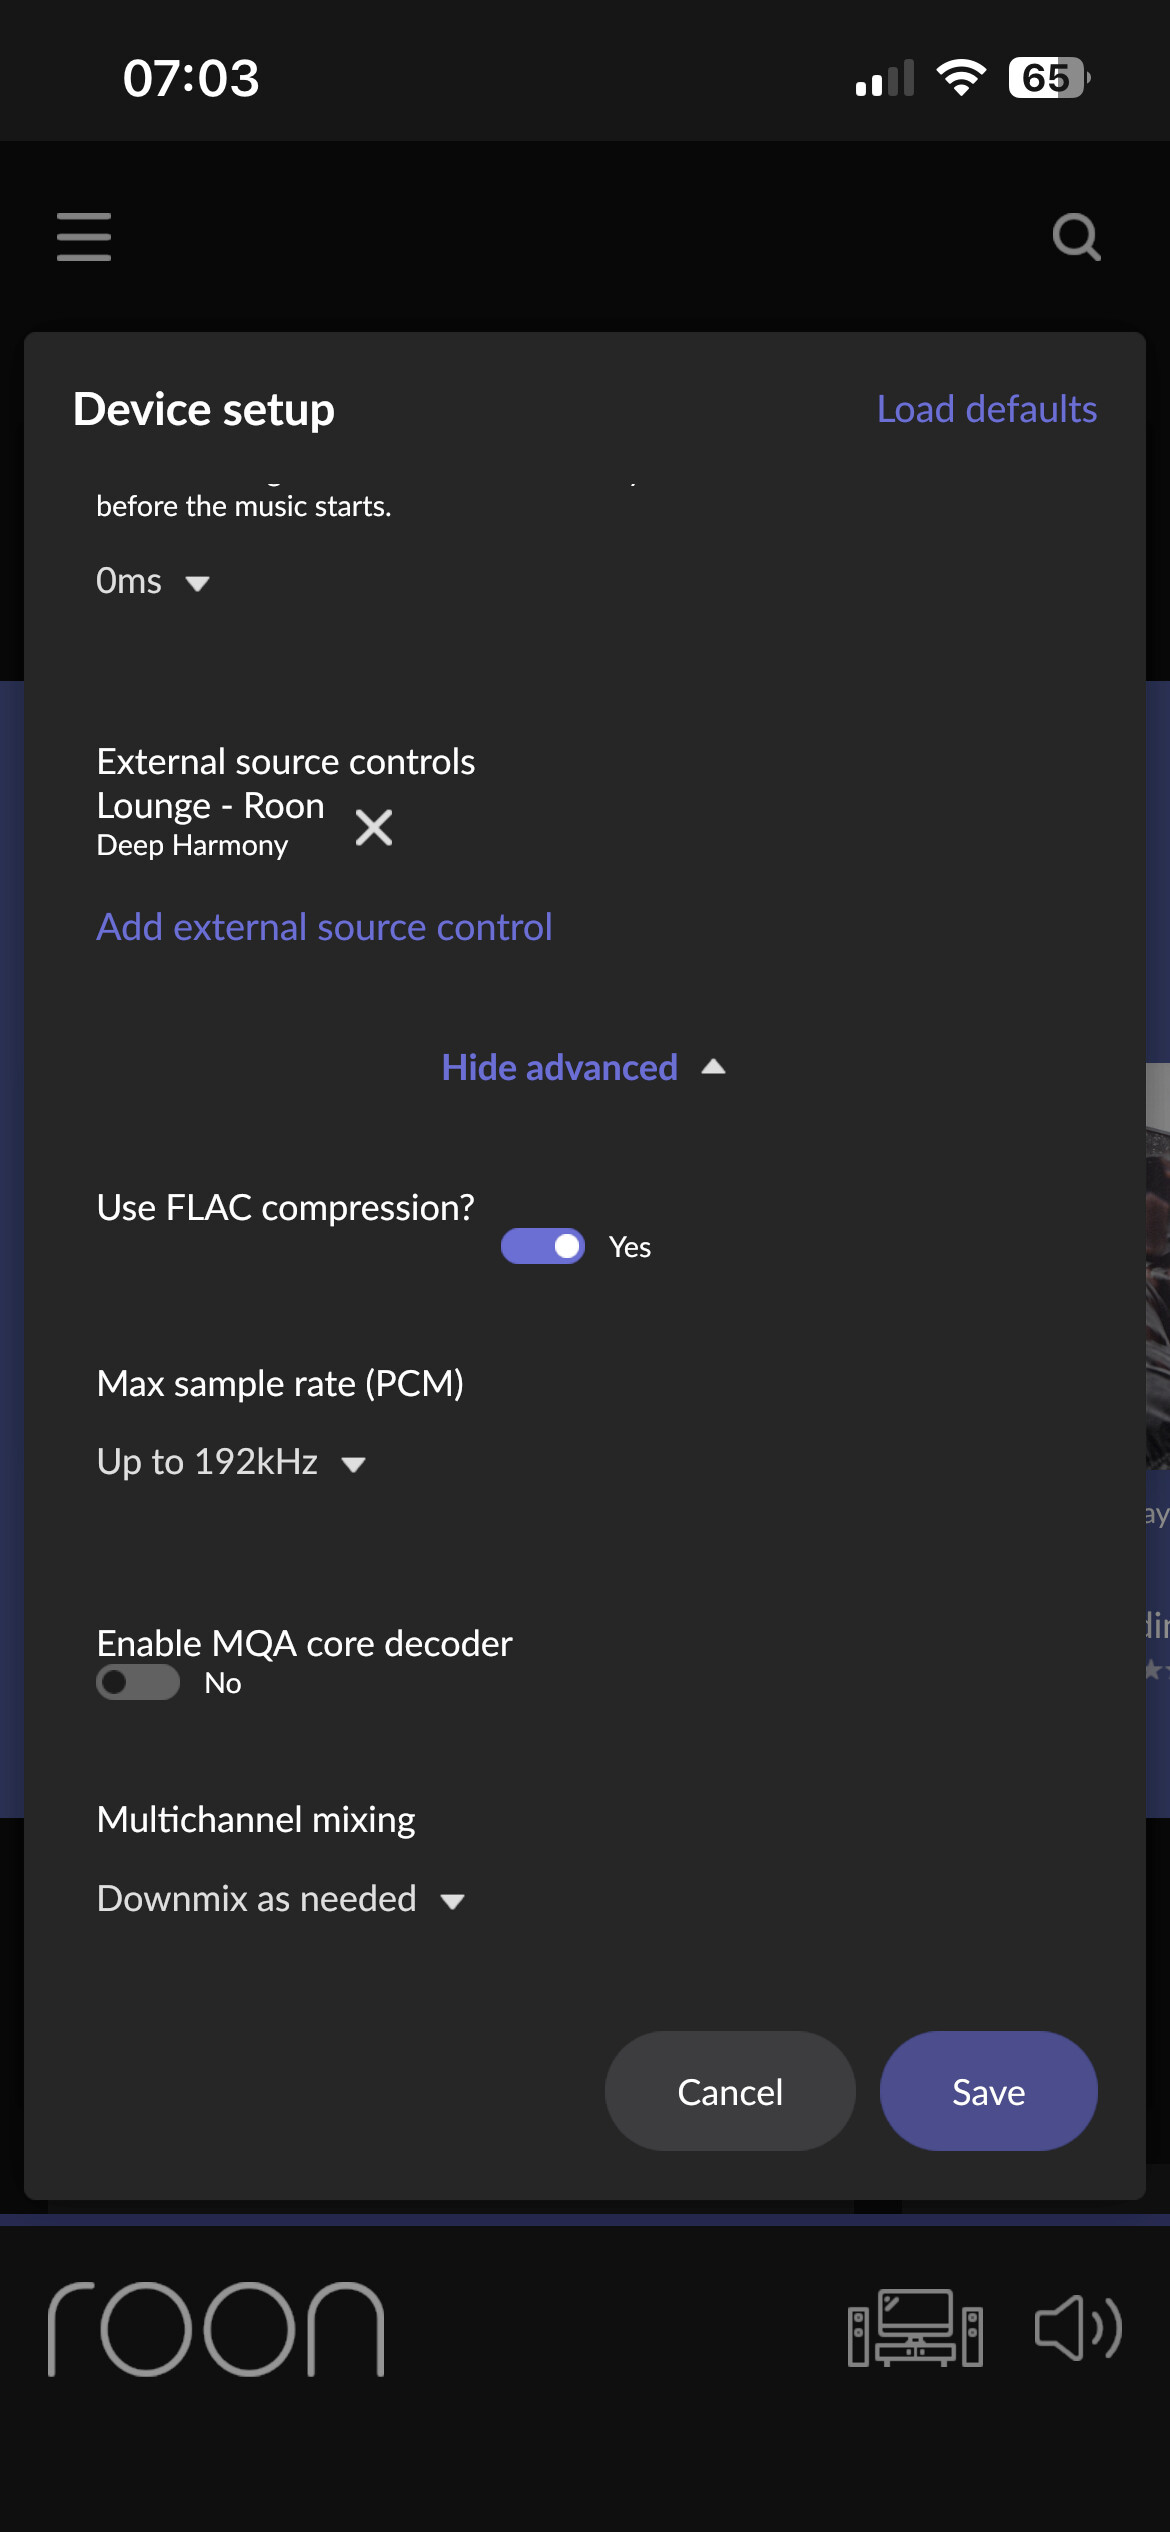Tap the Lounge - Roon Deep Harmony entry
This screenshot has height=2532, width=1170.
211,824
